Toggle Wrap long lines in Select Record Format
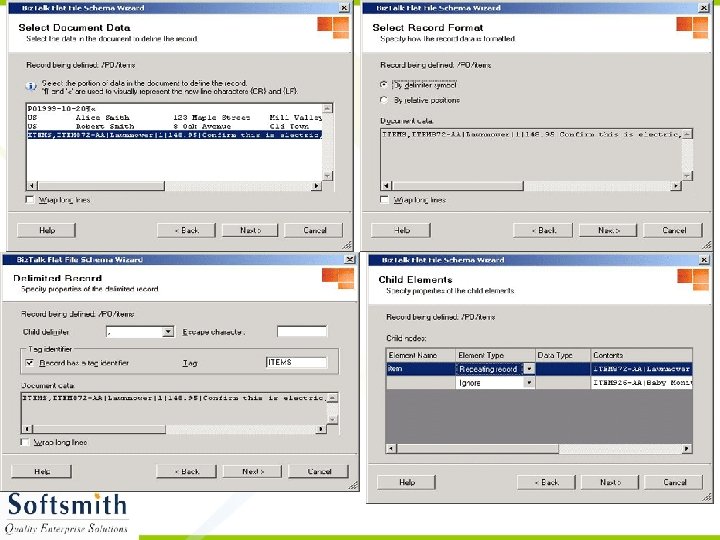 coord(385,200)
